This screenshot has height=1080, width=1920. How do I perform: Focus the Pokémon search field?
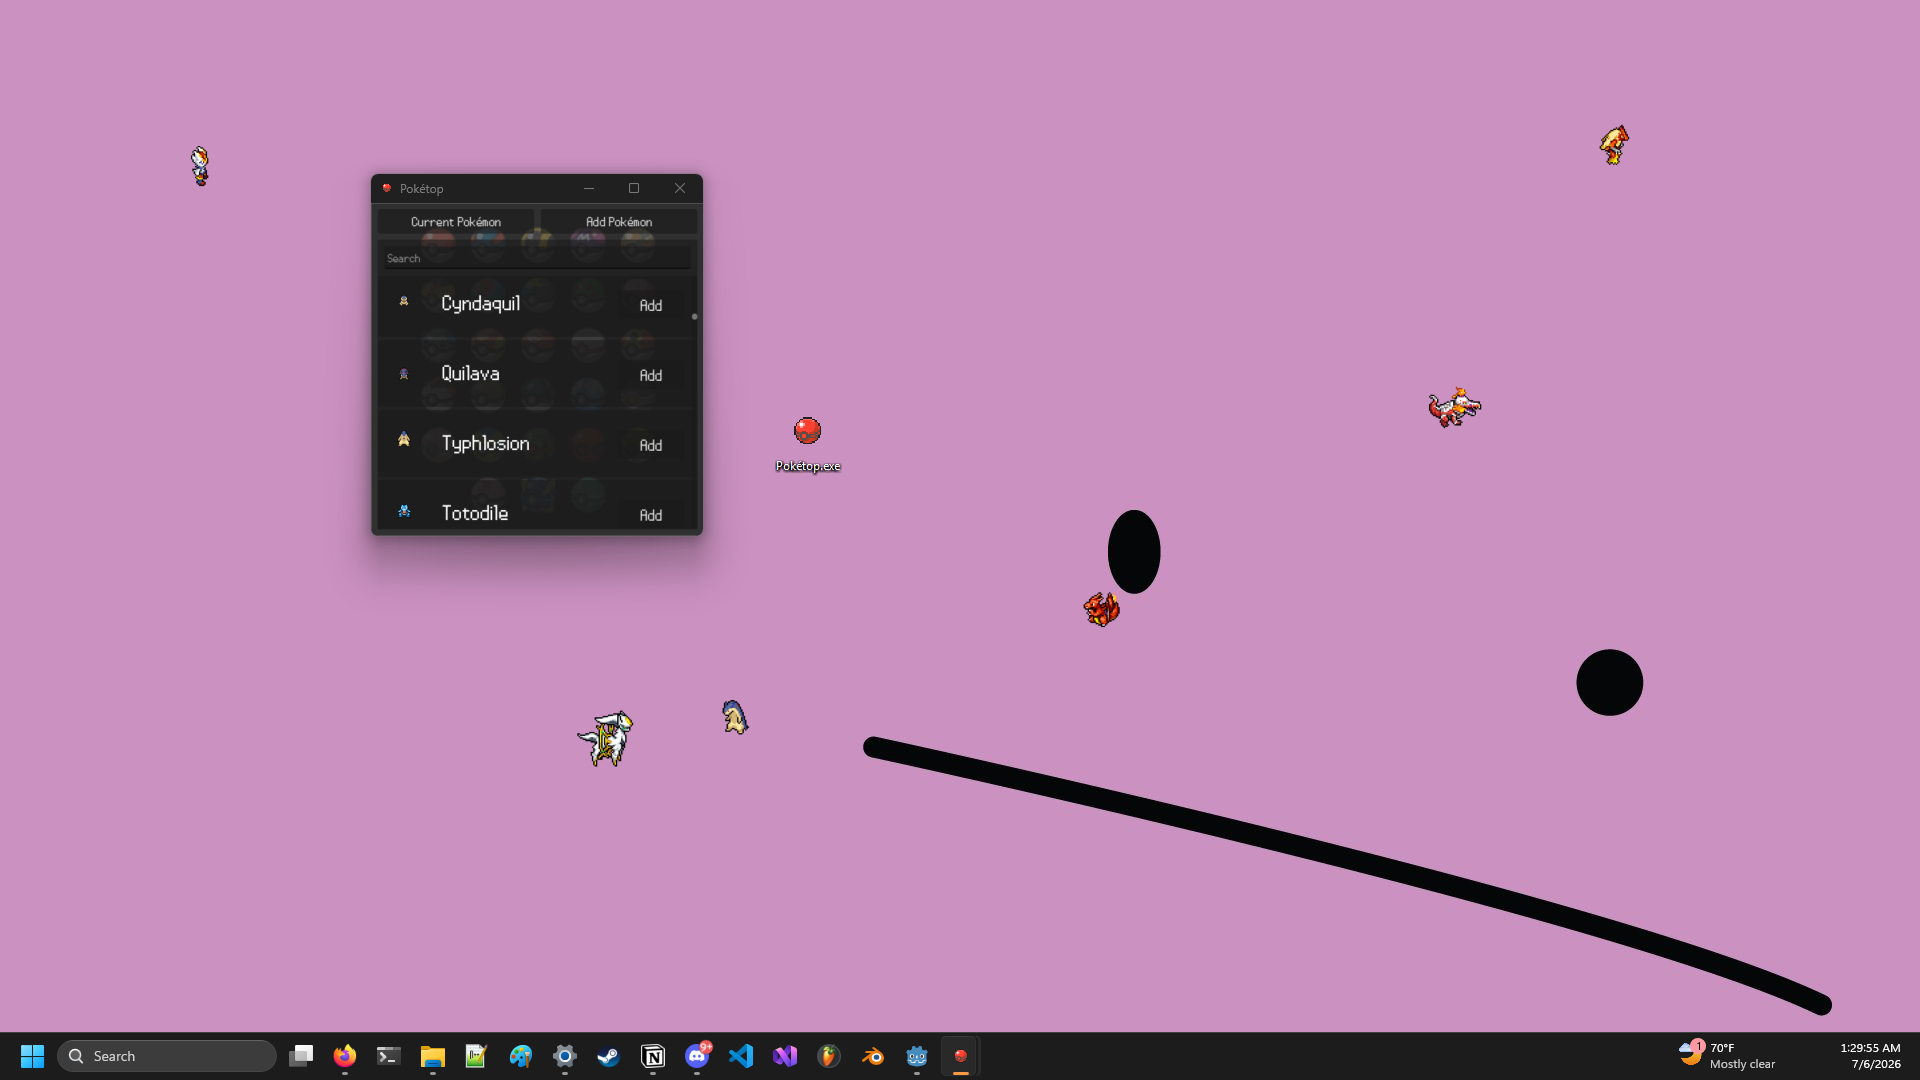pos(537,258)
